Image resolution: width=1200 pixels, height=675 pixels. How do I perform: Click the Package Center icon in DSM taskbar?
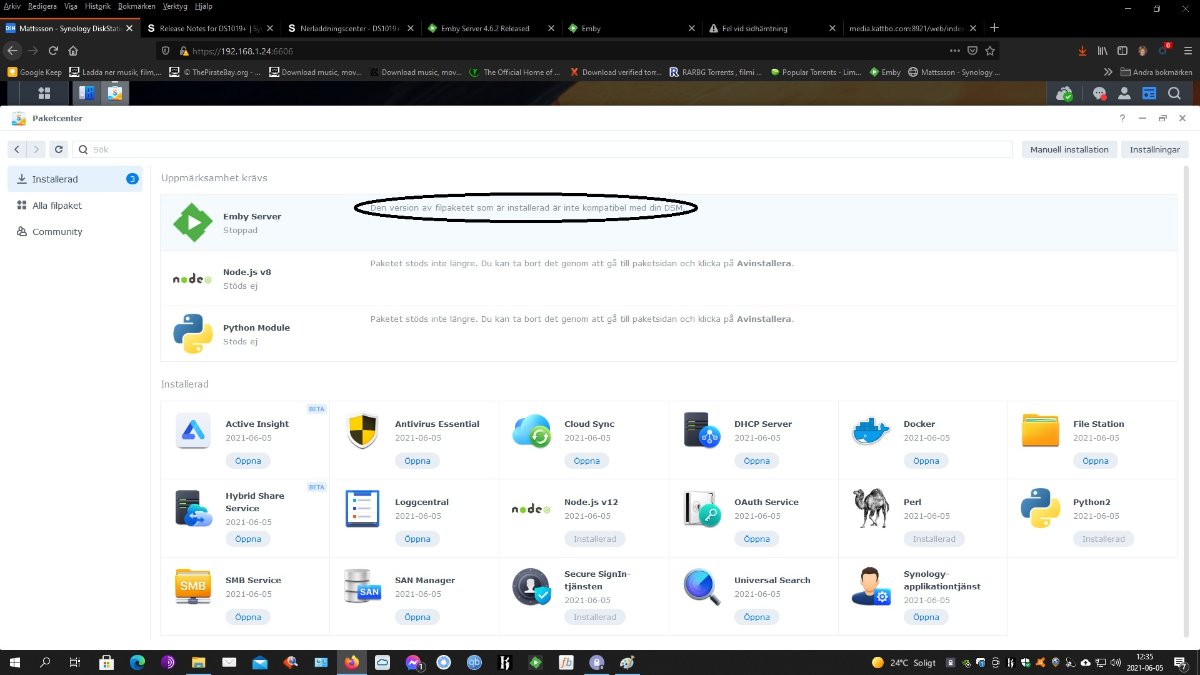pyautogui.click(x=114, y=93)
